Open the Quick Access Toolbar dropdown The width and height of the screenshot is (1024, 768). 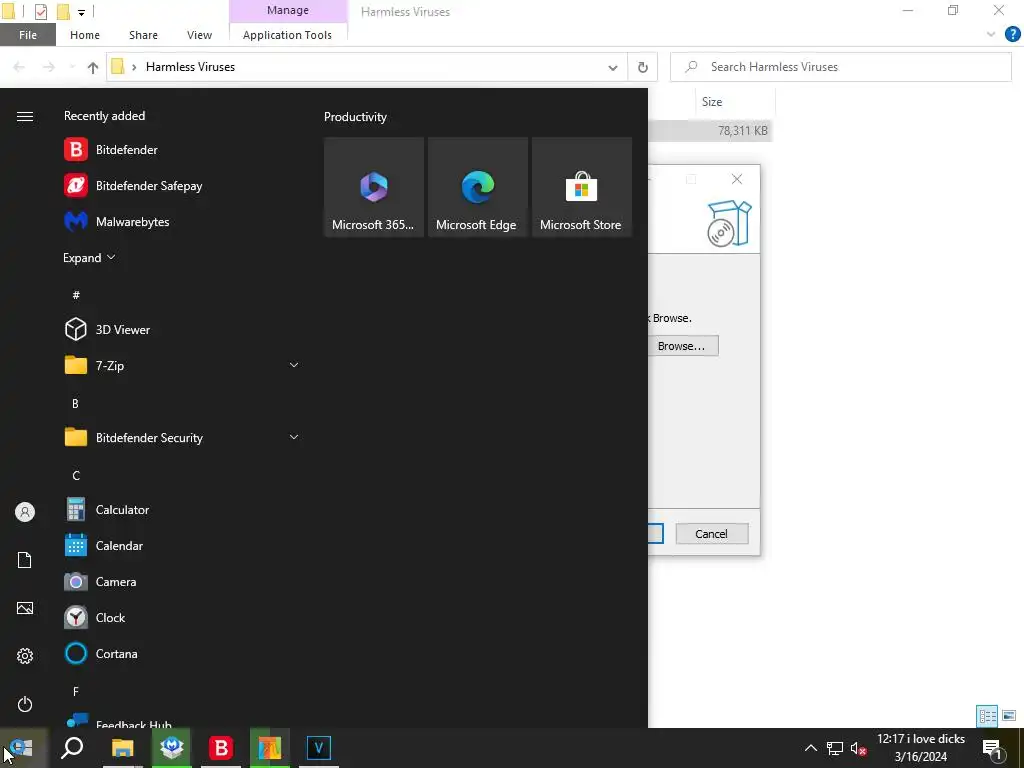pos(81,12)
